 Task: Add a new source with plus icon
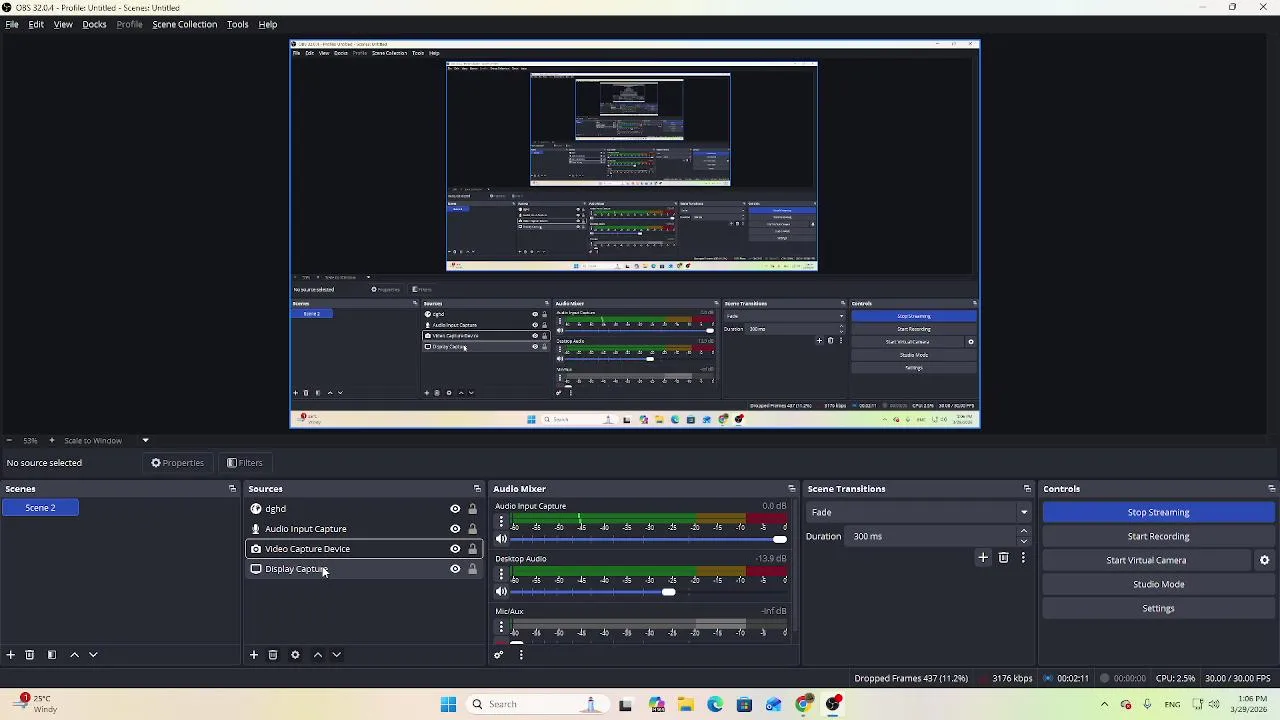pyautogui.click(x=254, y=655)
